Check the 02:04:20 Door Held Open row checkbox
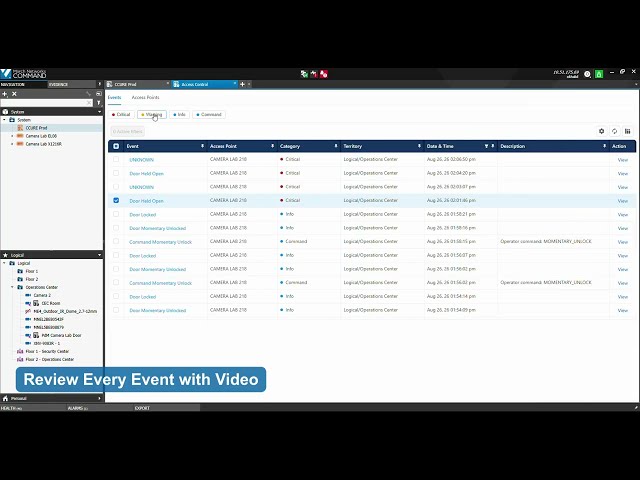This screenshot has width=640, height=480. tap(116, 173)
